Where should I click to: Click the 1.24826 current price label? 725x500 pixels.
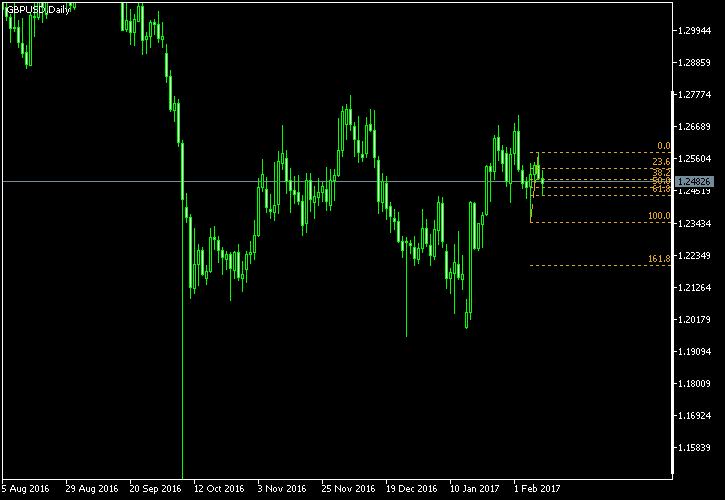[x=694, y=181]
